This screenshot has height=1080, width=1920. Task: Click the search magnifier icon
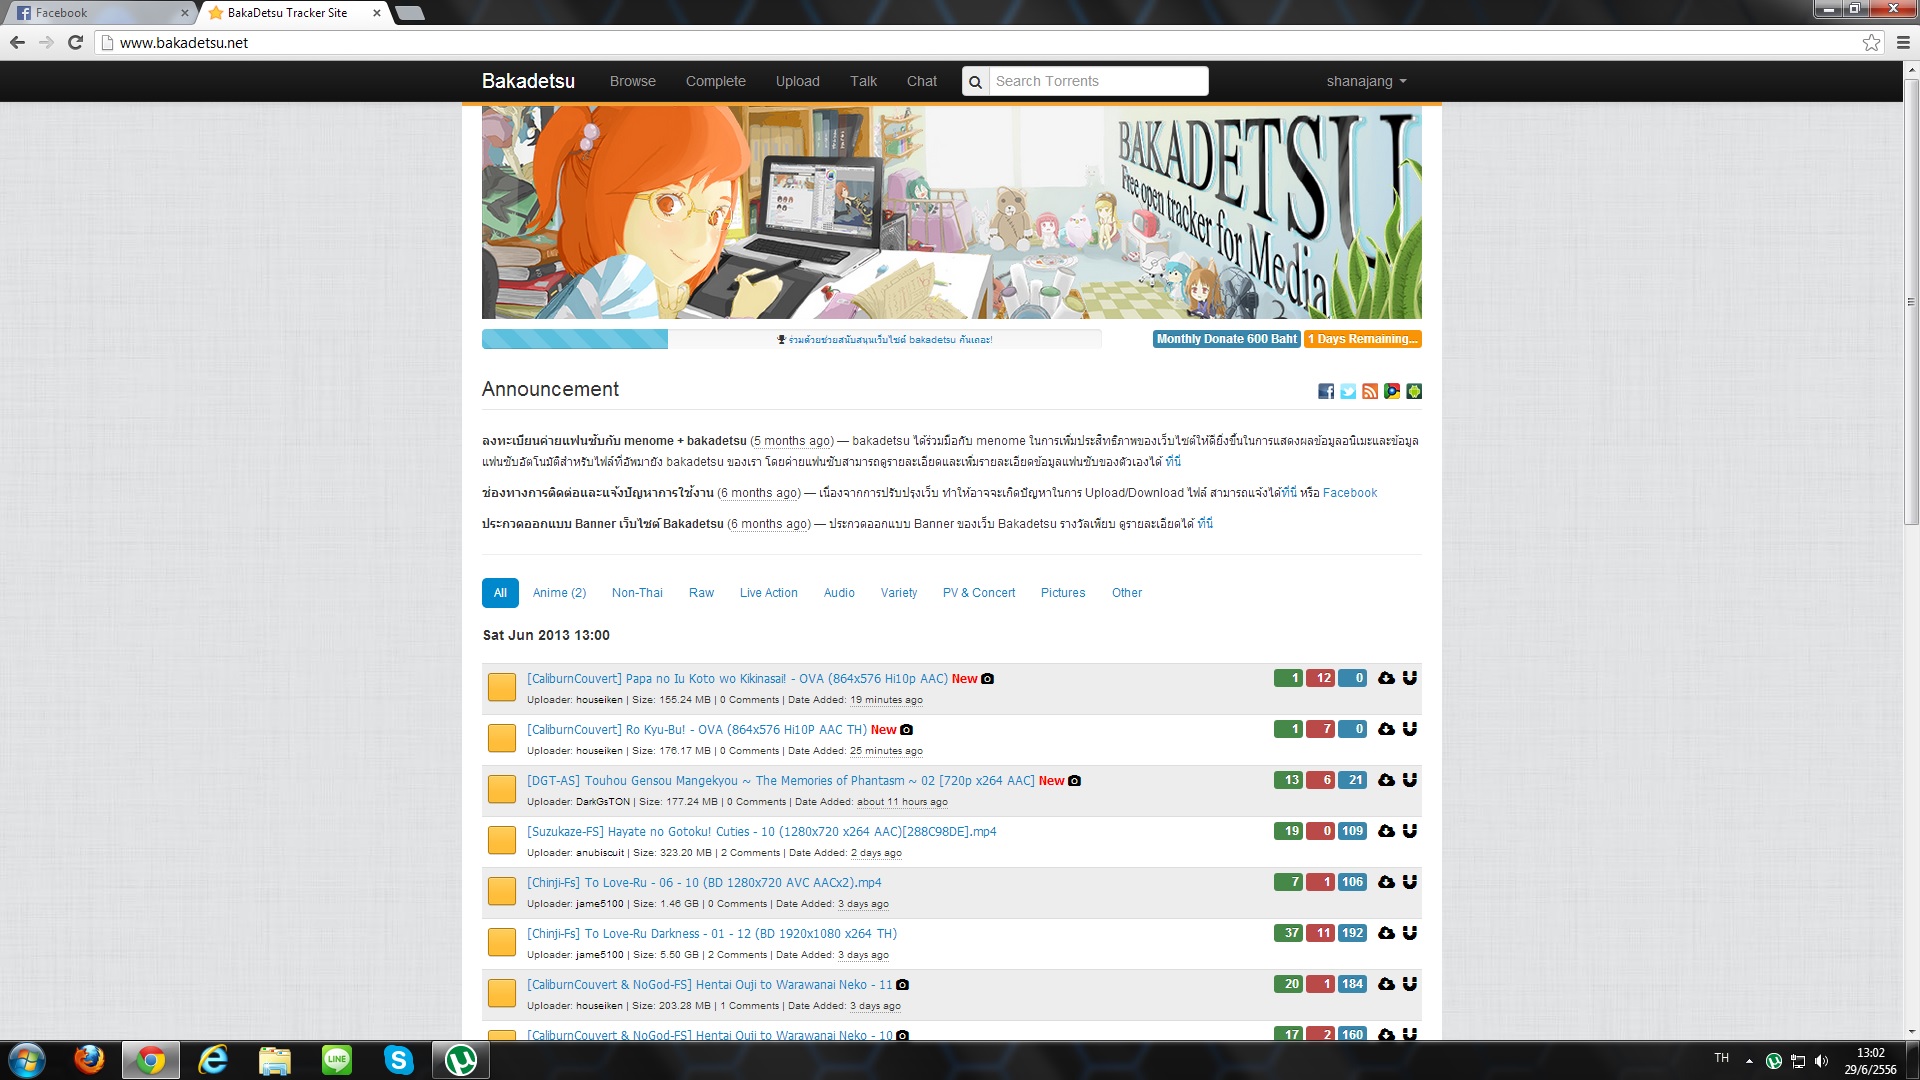(x=975, y=82)
